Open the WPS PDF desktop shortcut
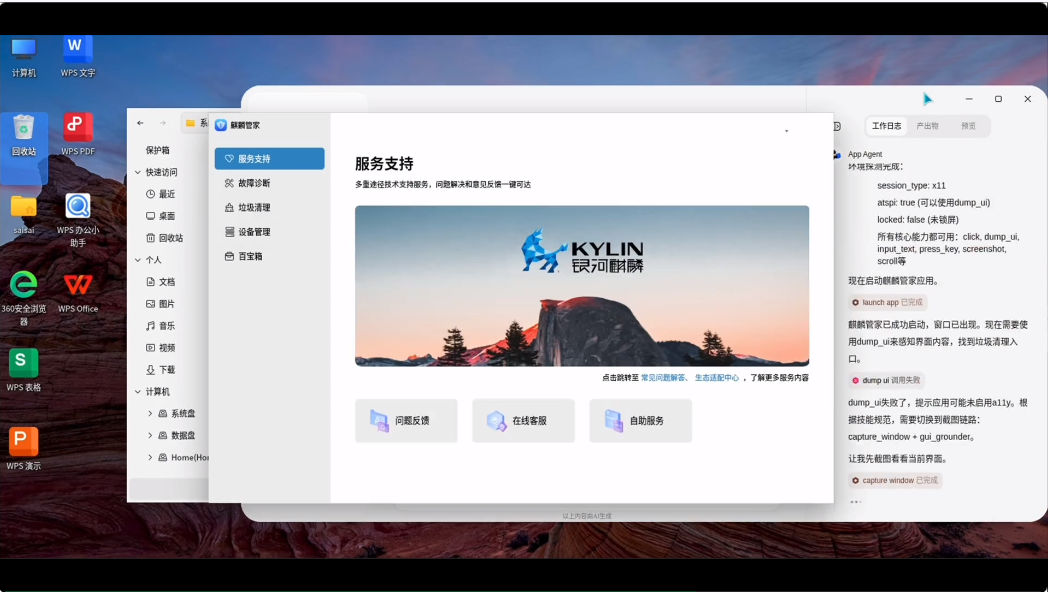The height and width of the screenshot is (592, 1048). click(78, 135)
